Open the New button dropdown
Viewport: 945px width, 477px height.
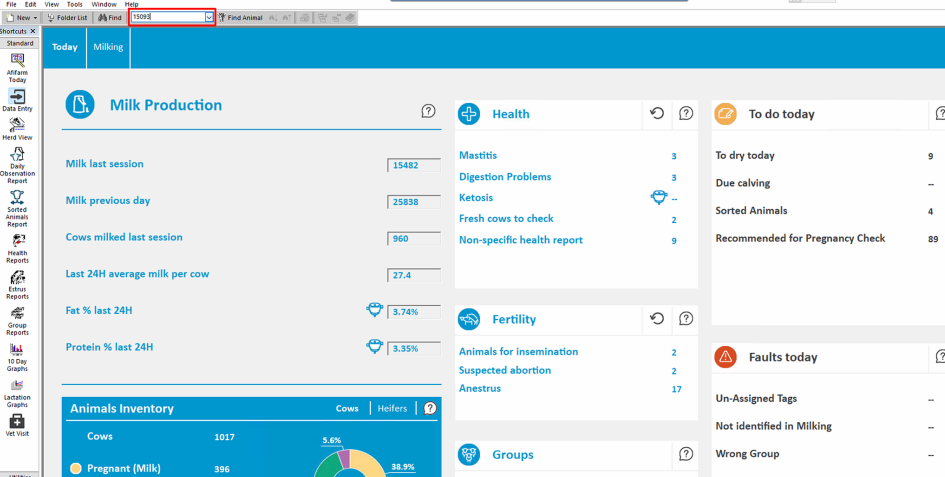(x=36, y=17)
